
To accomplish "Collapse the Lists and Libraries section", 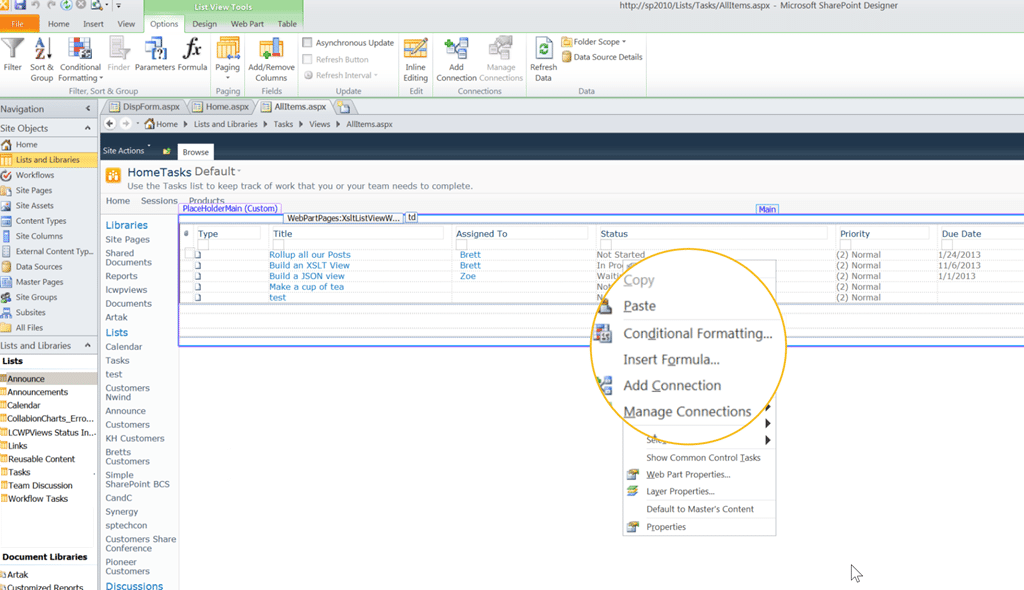I will tap(88, 345).
